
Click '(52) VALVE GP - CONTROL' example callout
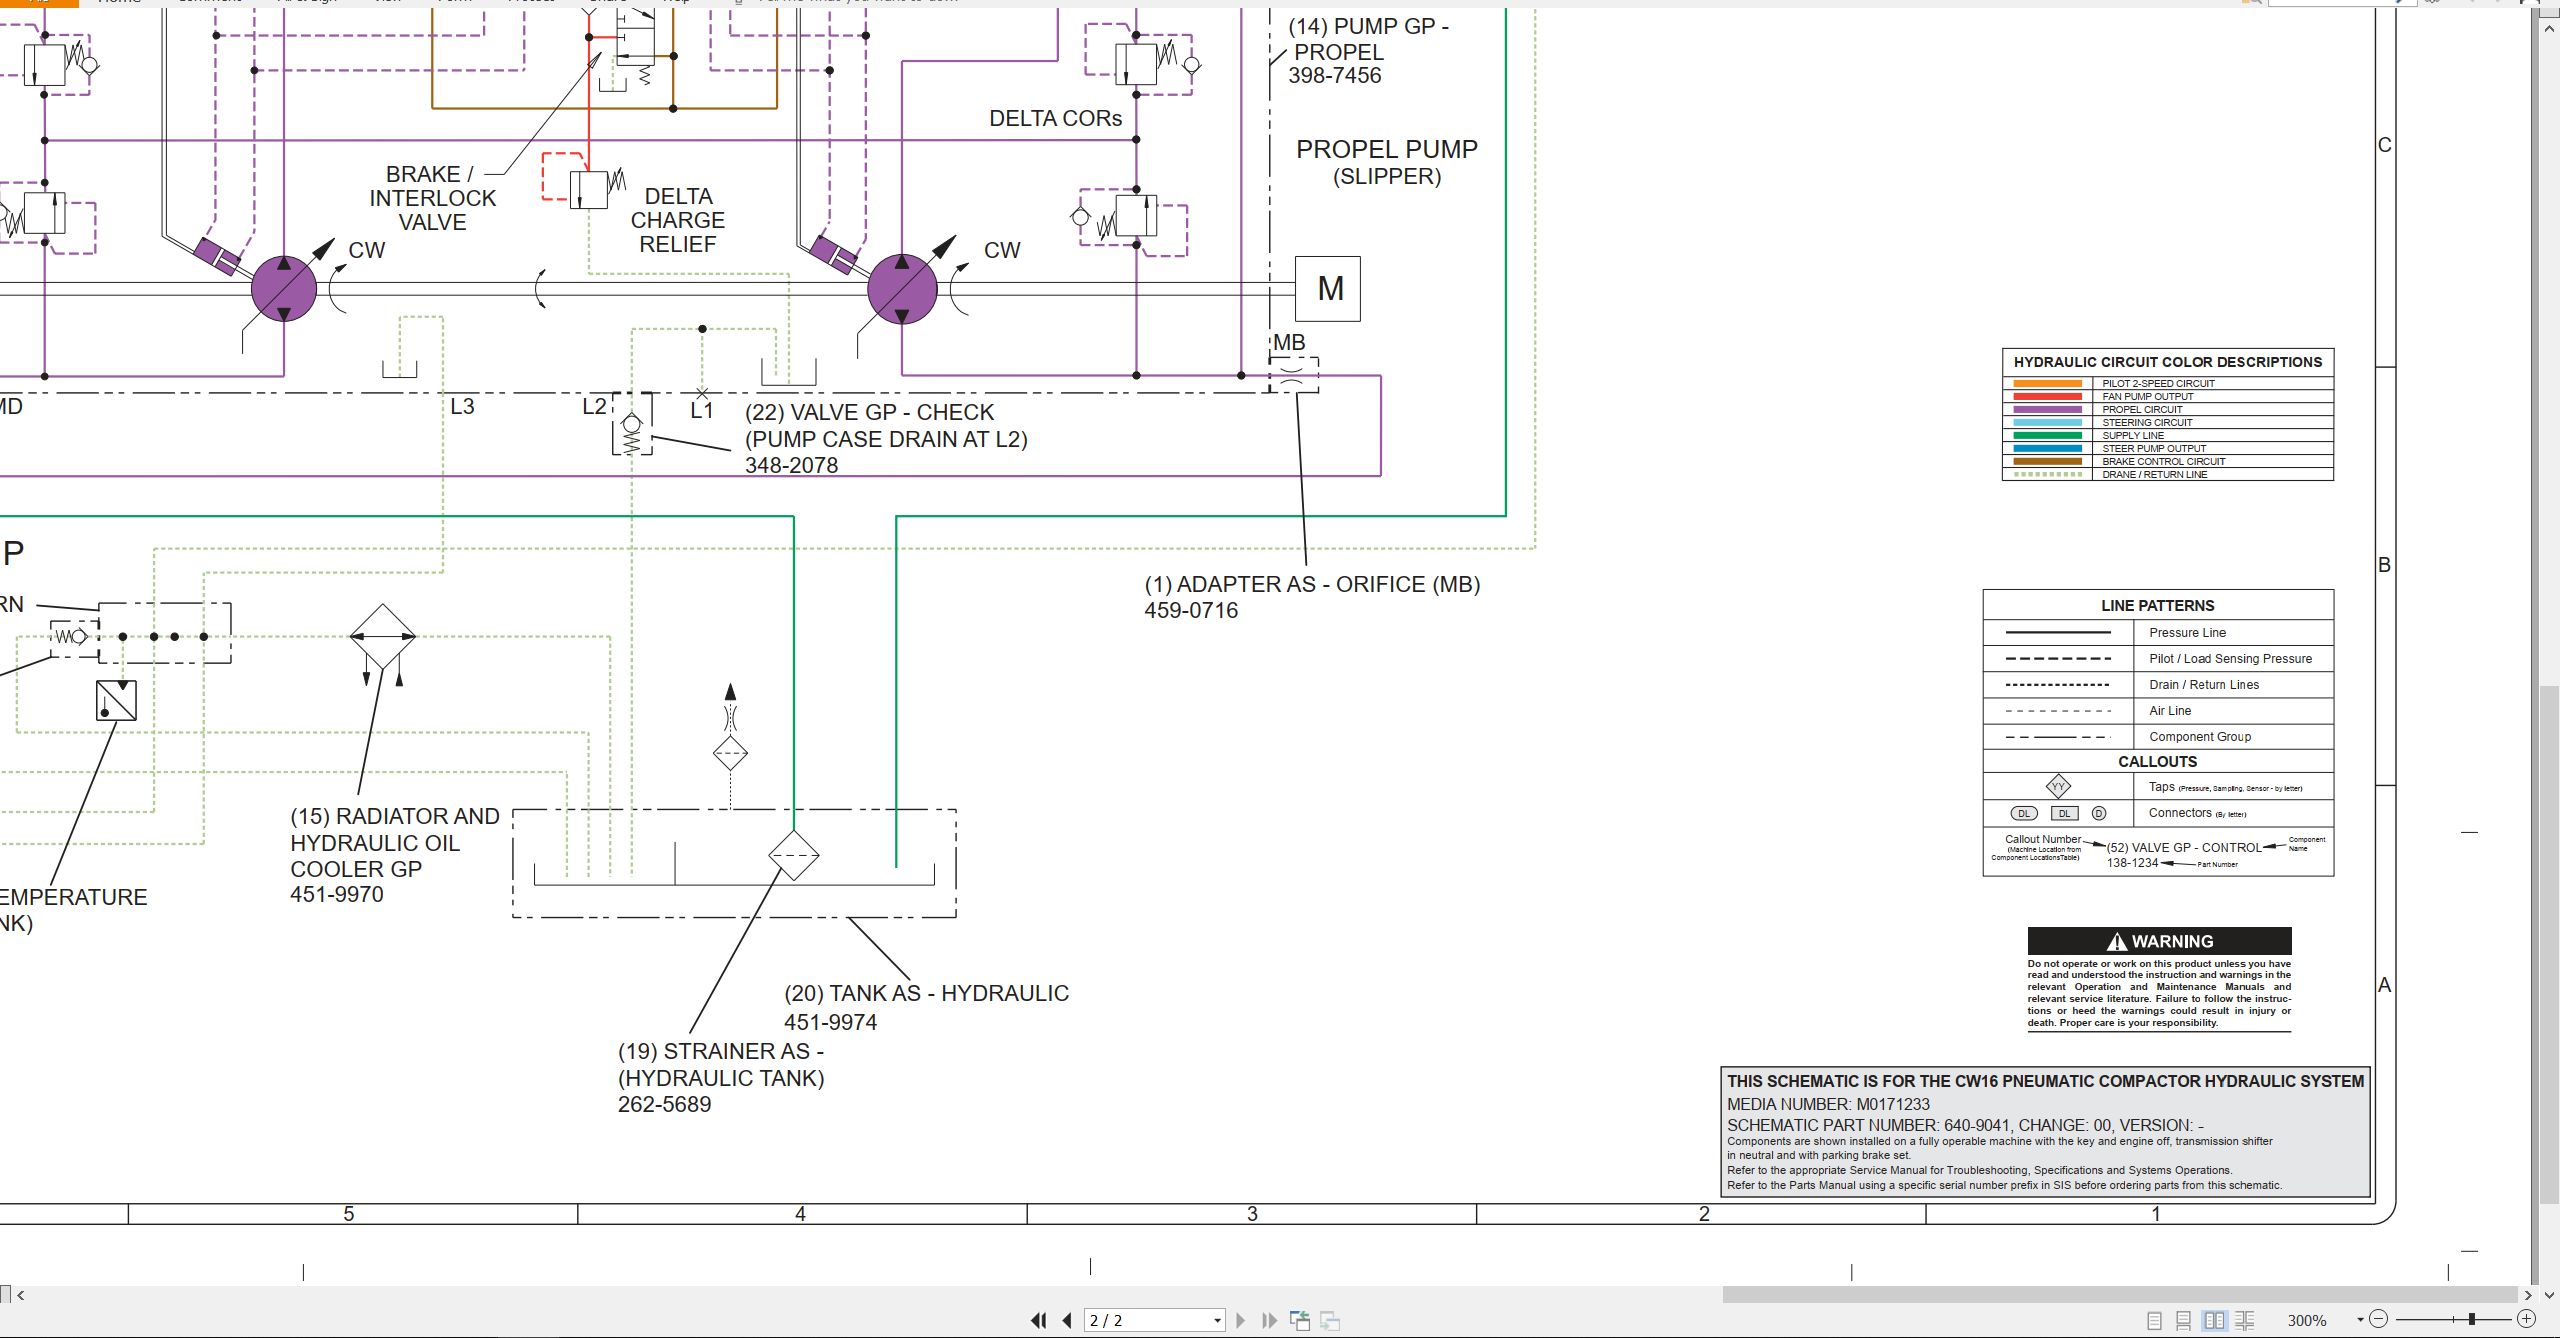click(x=2184, y=848)
